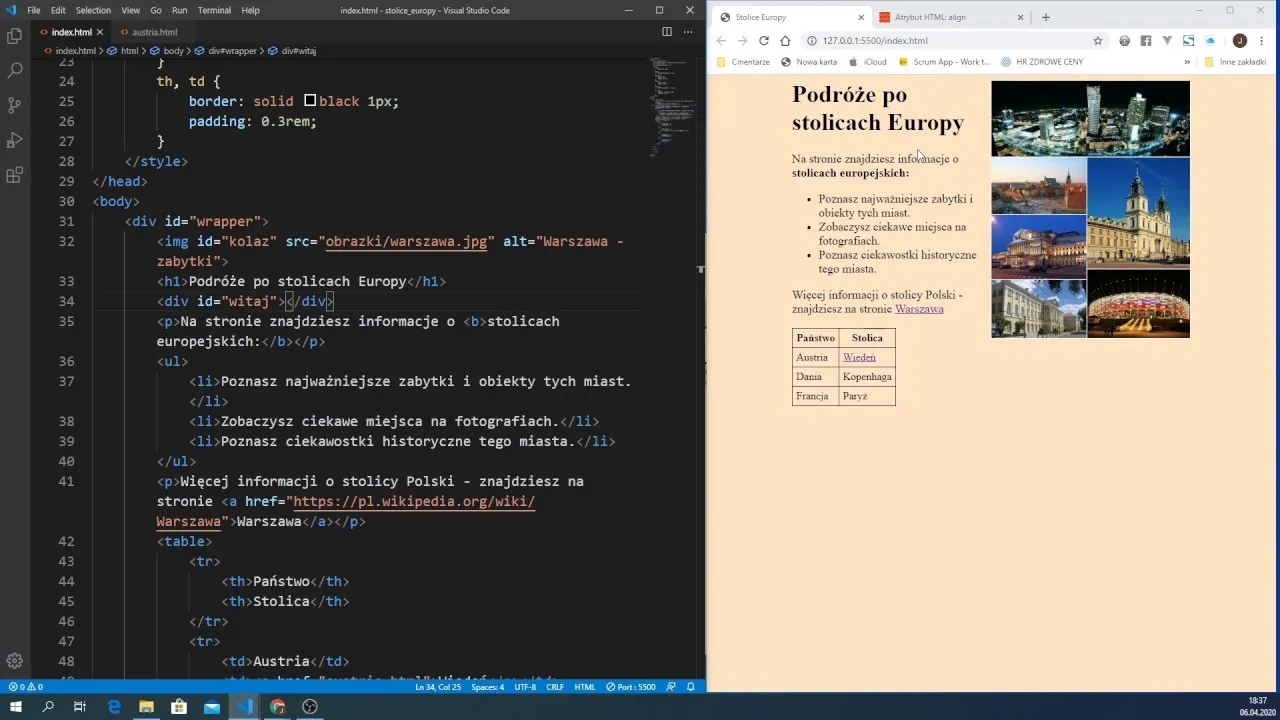Screen dimensions: 1280x720
Task: Go back in Chrome browser
Action: (721, 41)
